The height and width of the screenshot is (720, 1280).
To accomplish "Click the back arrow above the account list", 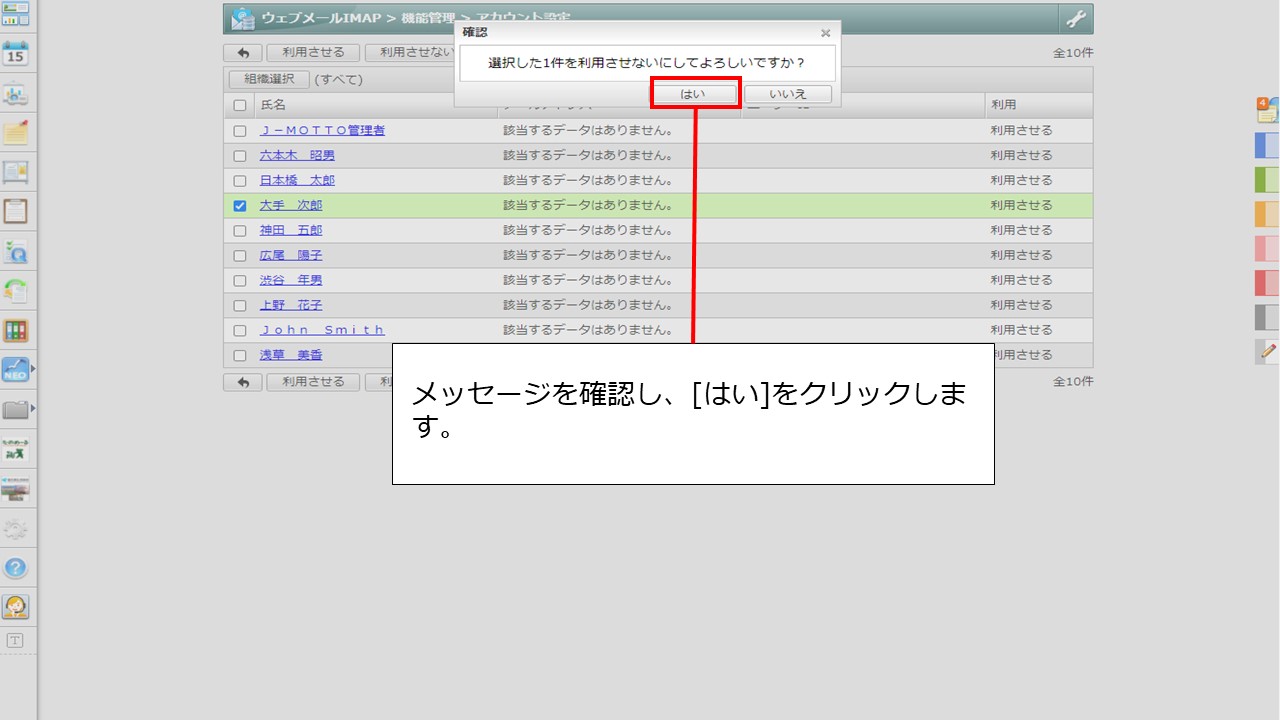I will [242, 52].
